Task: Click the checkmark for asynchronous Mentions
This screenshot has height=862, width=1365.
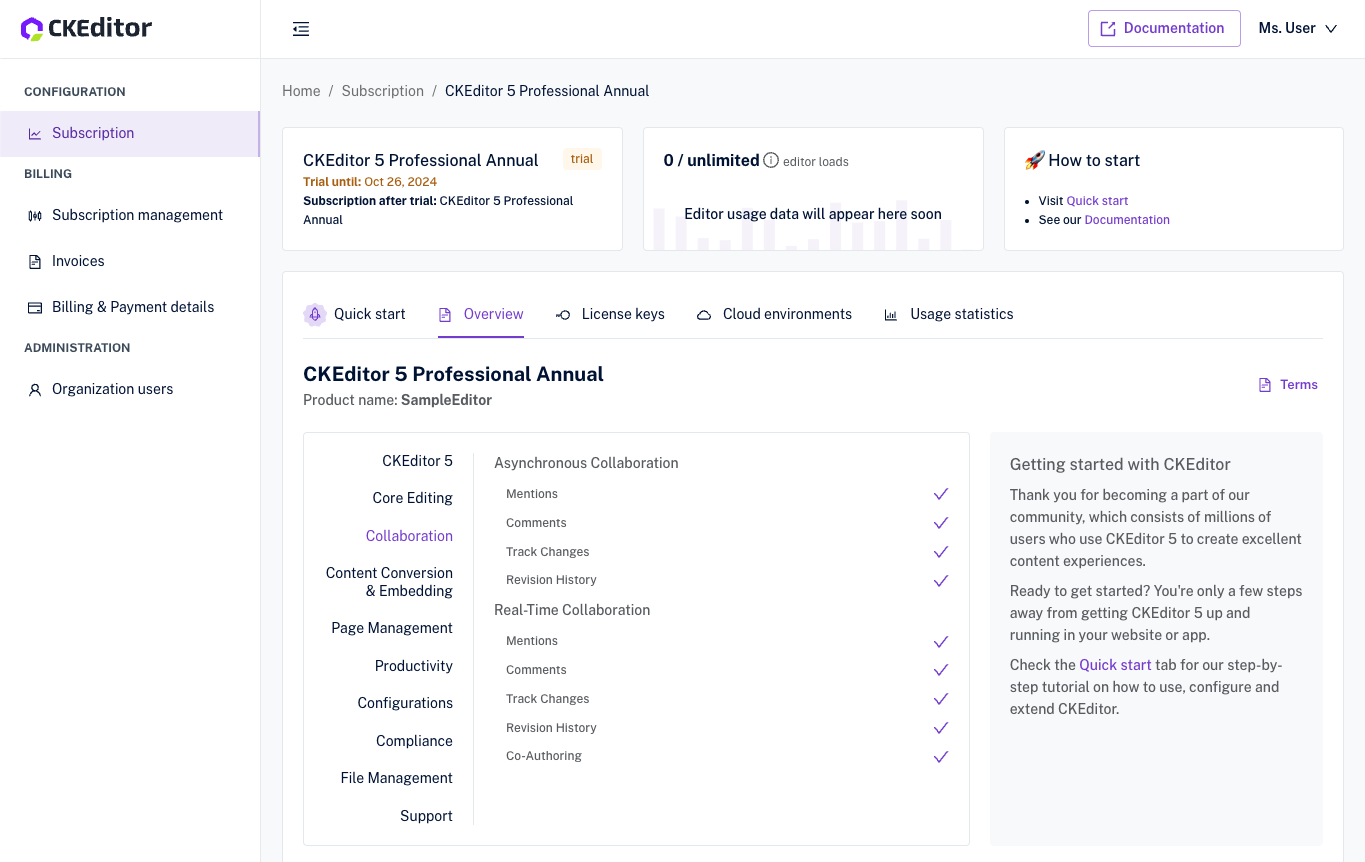Action: pos(941,494)
